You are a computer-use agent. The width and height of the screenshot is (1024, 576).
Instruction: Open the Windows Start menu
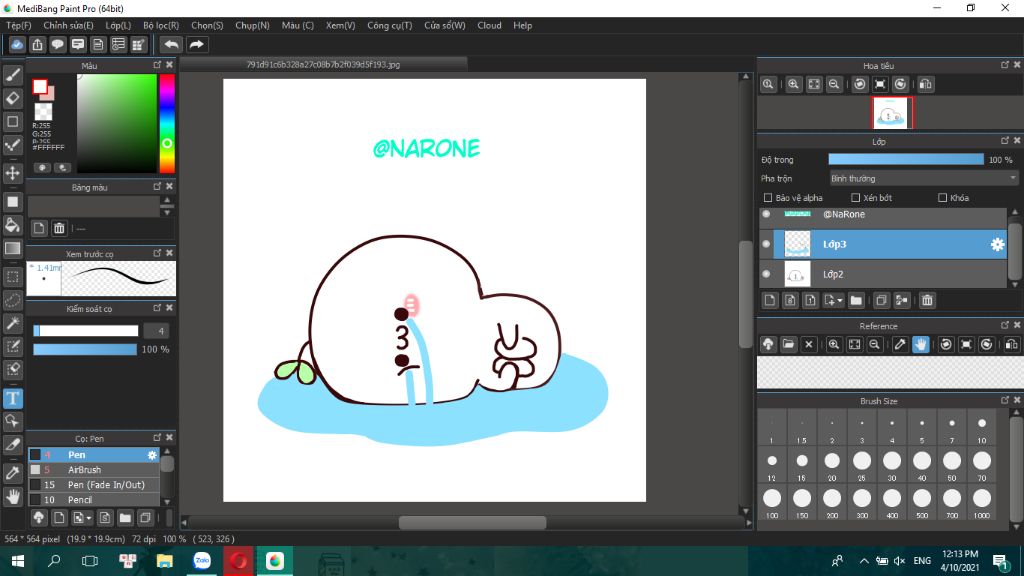pos(18,561)
